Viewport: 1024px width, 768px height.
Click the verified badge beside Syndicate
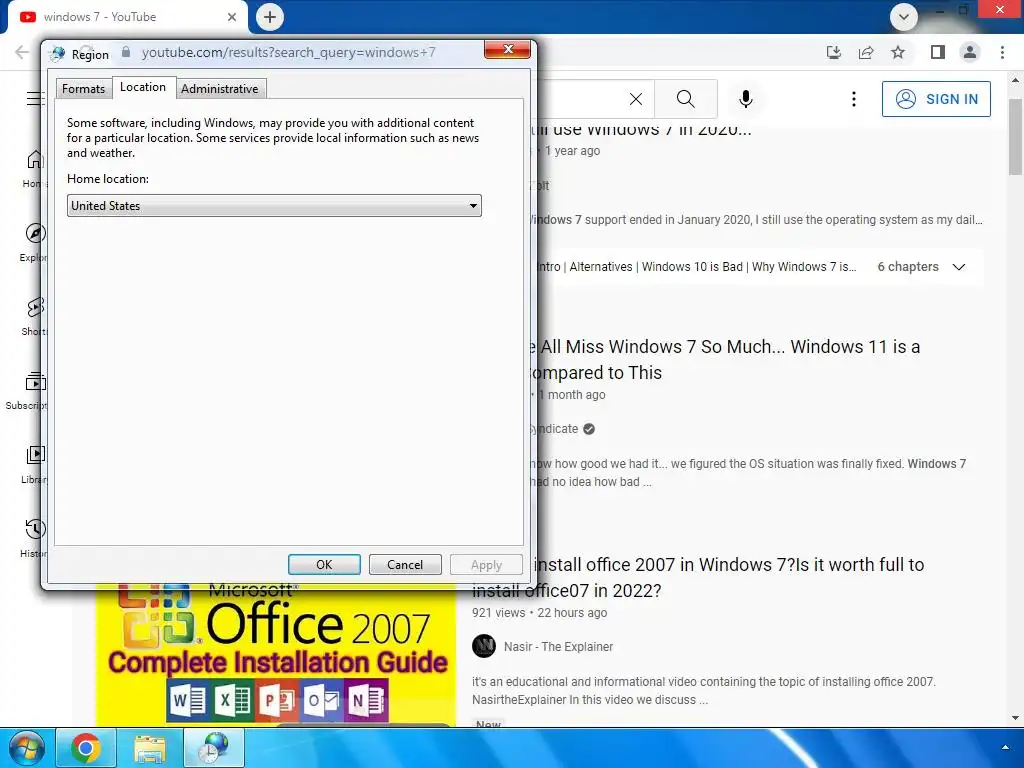[589, 429]
